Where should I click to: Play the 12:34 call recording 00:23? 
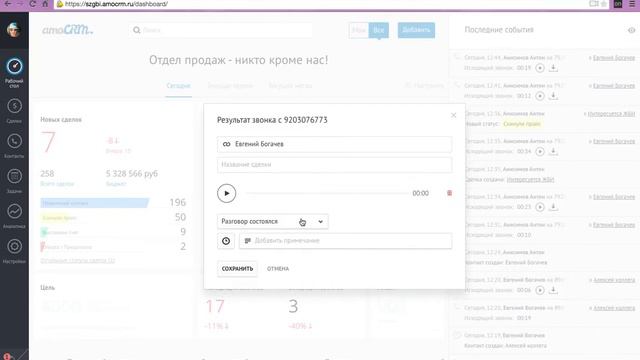coord(540,207)
